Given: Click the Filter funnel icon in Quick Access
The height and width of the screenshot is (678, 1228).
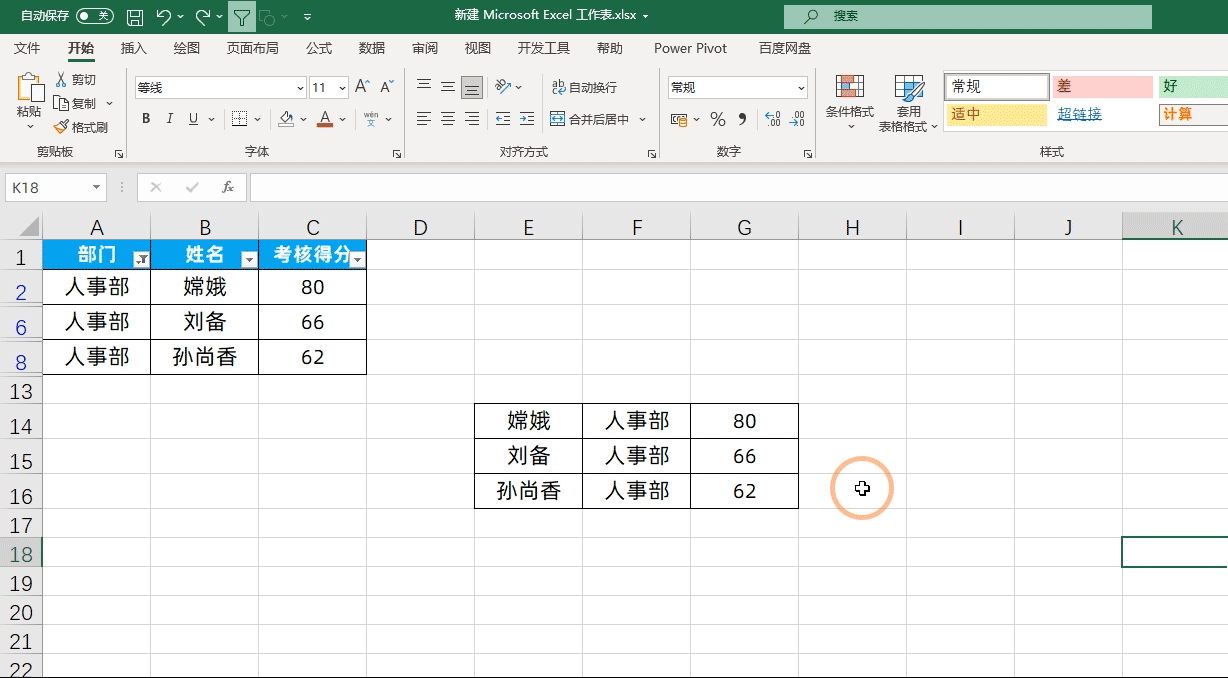Looking at the screenshot, I should pos(241,16).
